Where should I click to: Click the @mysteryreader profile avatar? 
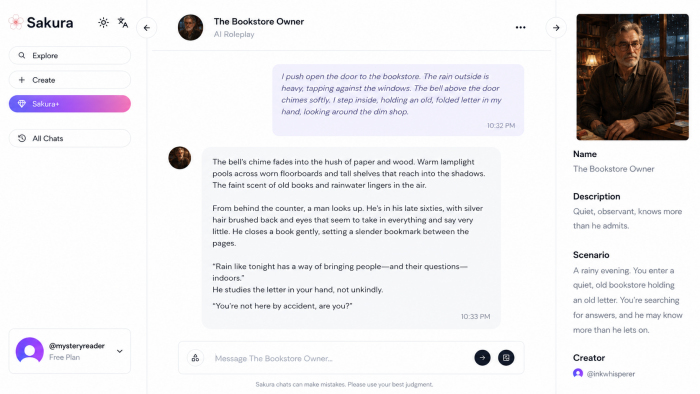coord(29,351)
